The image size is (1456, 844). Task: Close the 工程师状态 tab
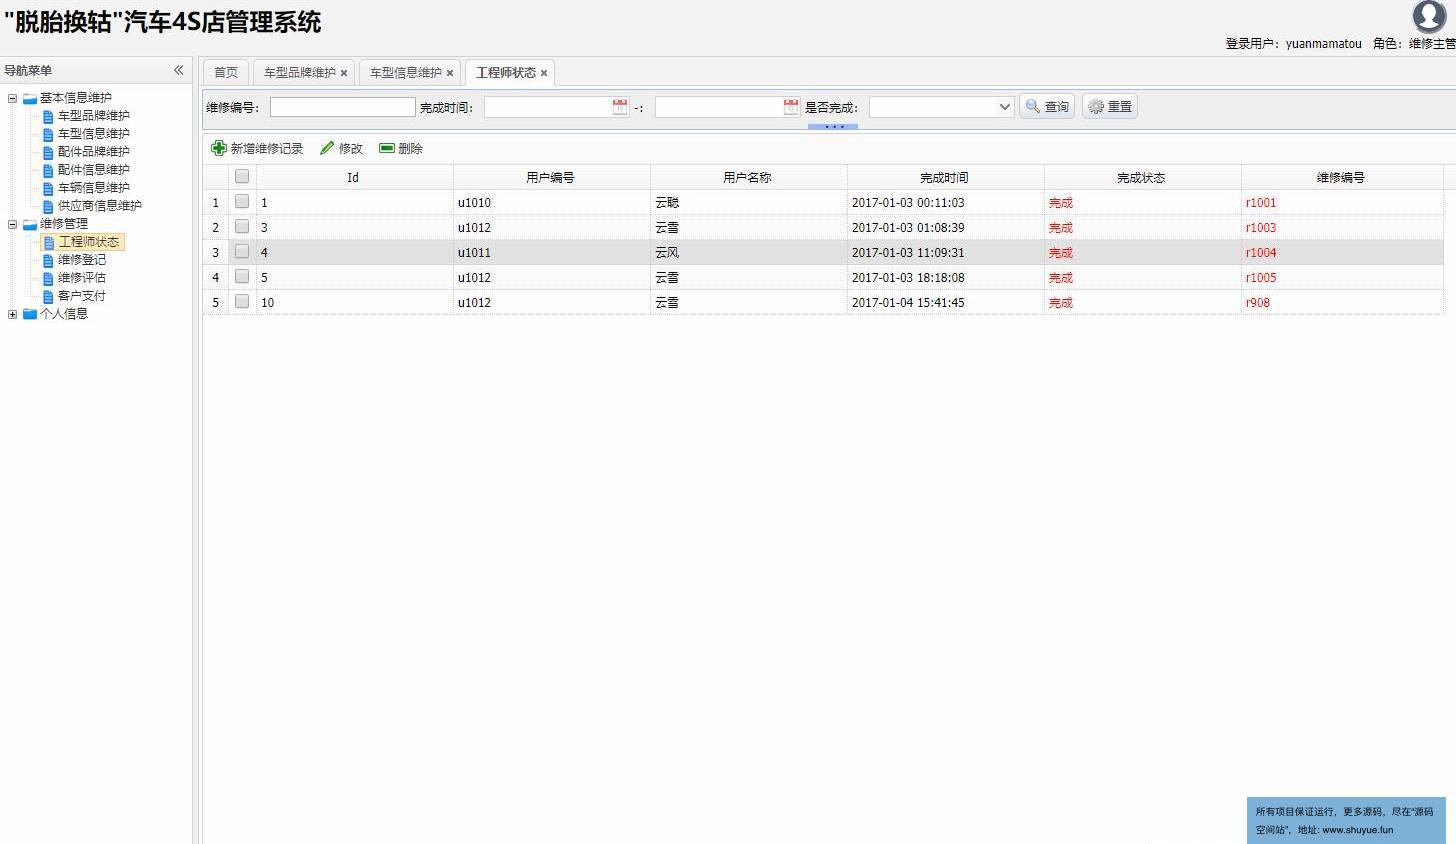544,73
